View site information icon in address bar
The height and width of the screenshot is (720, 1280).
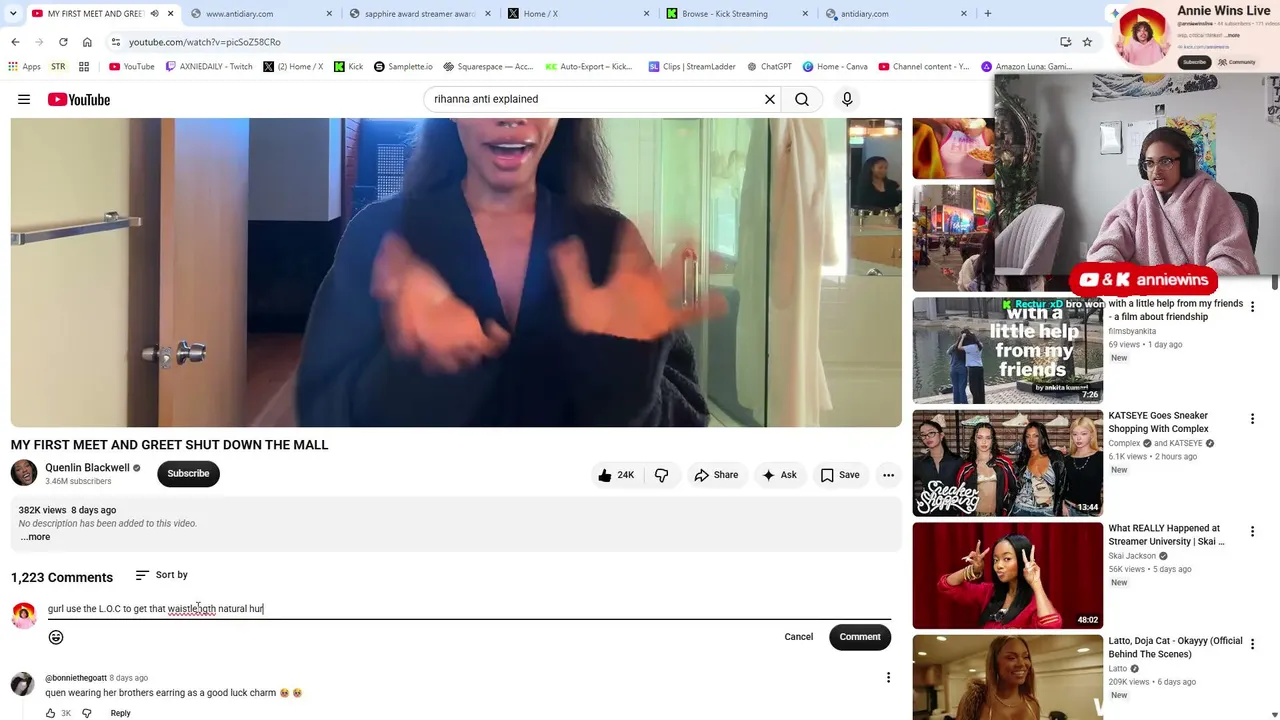tap(116, 42)
